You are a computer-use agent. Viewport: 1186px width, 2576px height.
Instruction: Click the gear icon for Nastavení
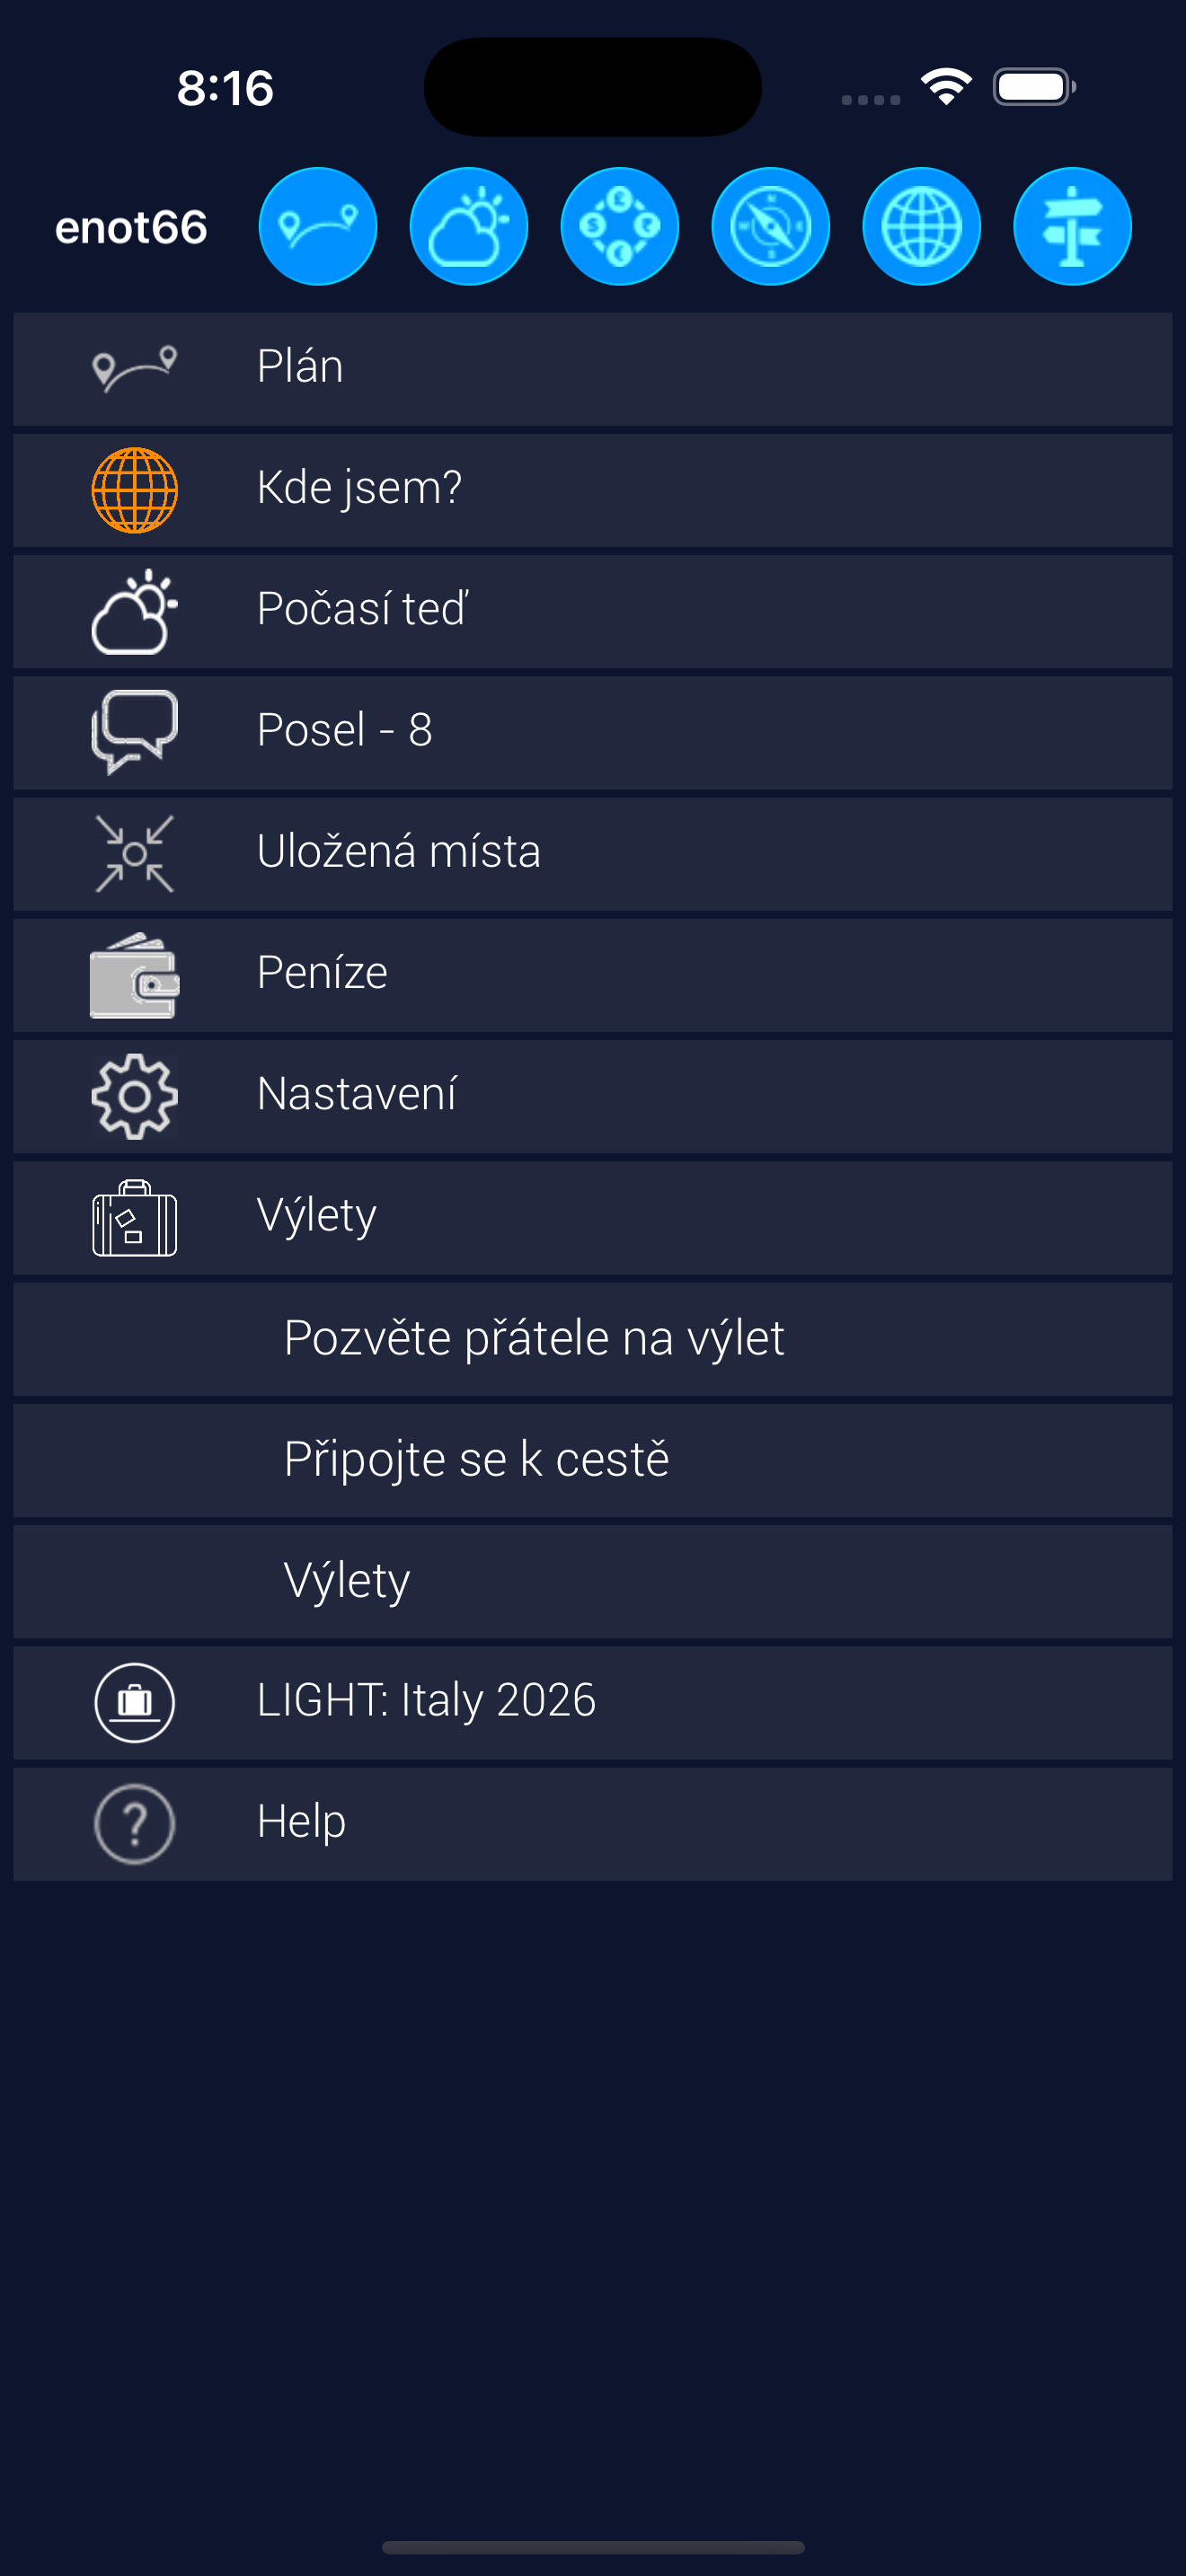134,1096
